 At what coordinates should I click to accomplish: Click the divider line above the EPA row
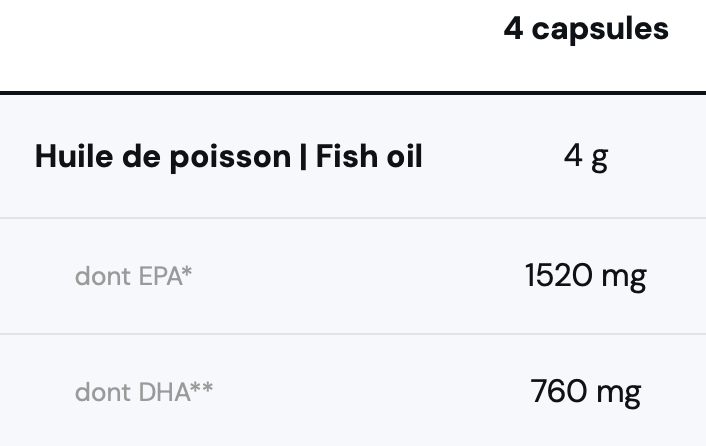click(x=353, y=218)
